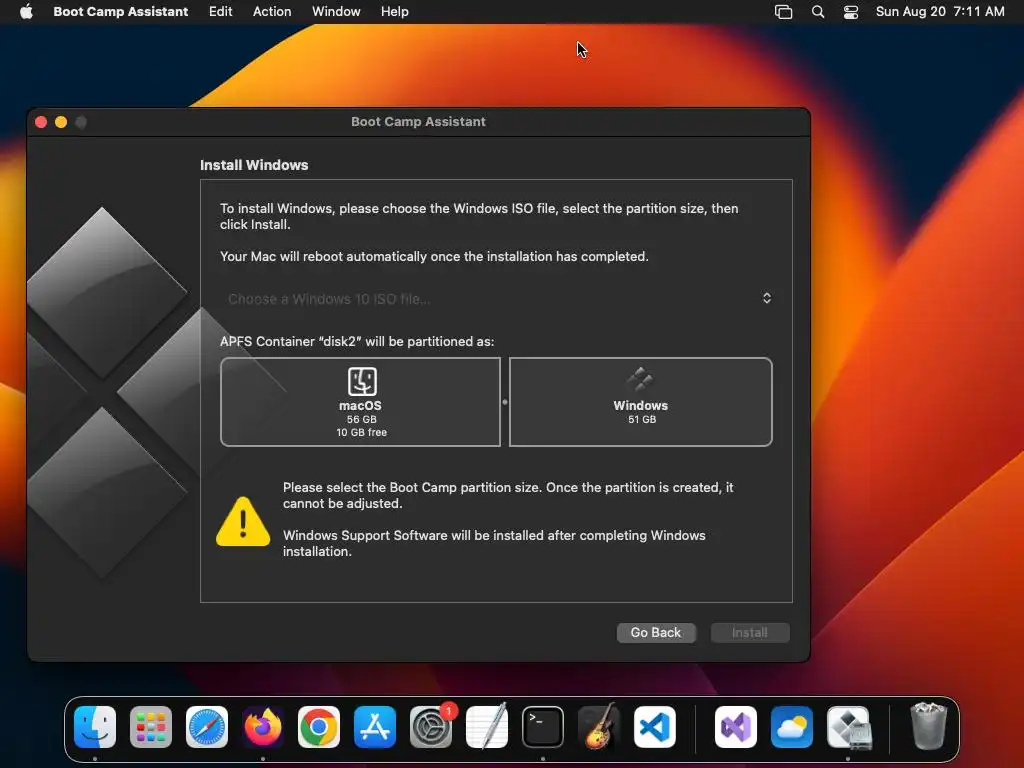Open the Boot Camp Assistant app menu
This screenshot has width=1024, height=768.
[121, 12]
